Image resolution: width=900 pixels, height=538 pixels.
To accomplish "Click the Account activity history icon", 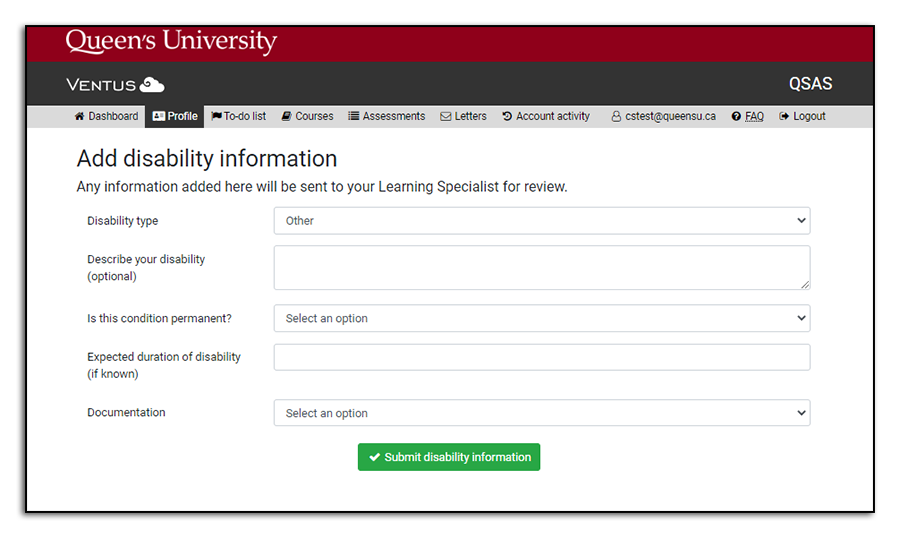I will pyautogui.click(x=507, y=116).
